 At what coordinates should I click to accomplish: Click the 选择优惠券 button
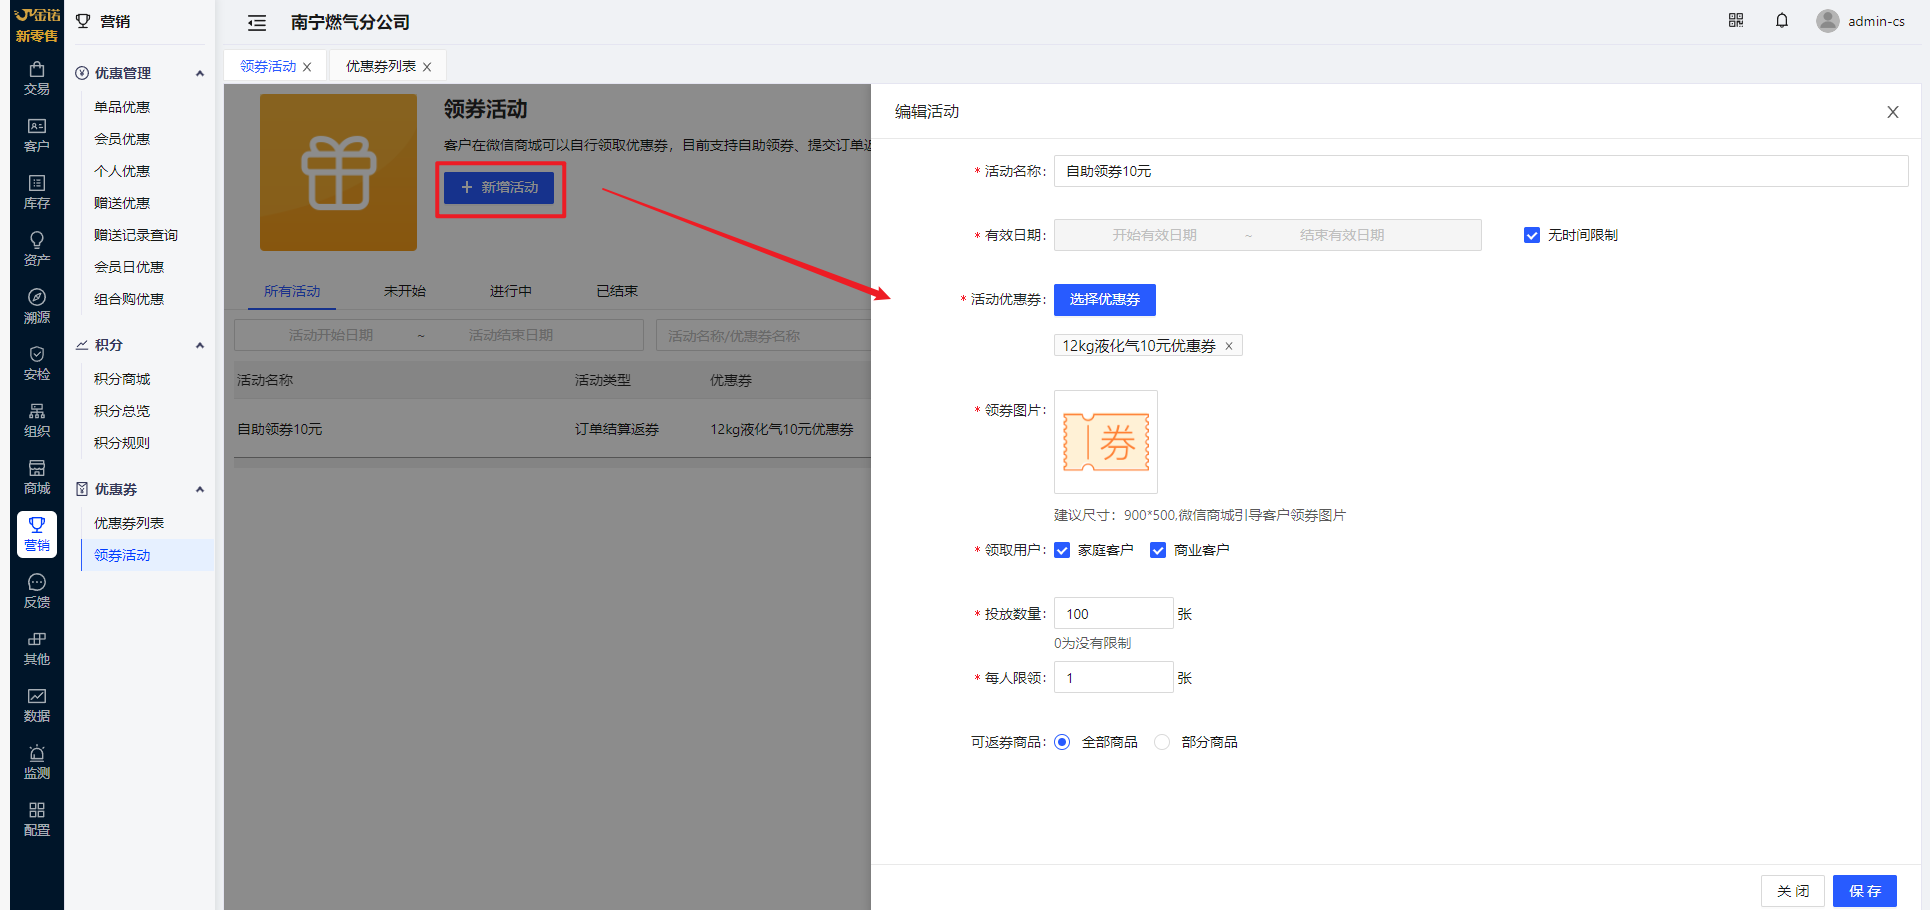click(1104, 300)
